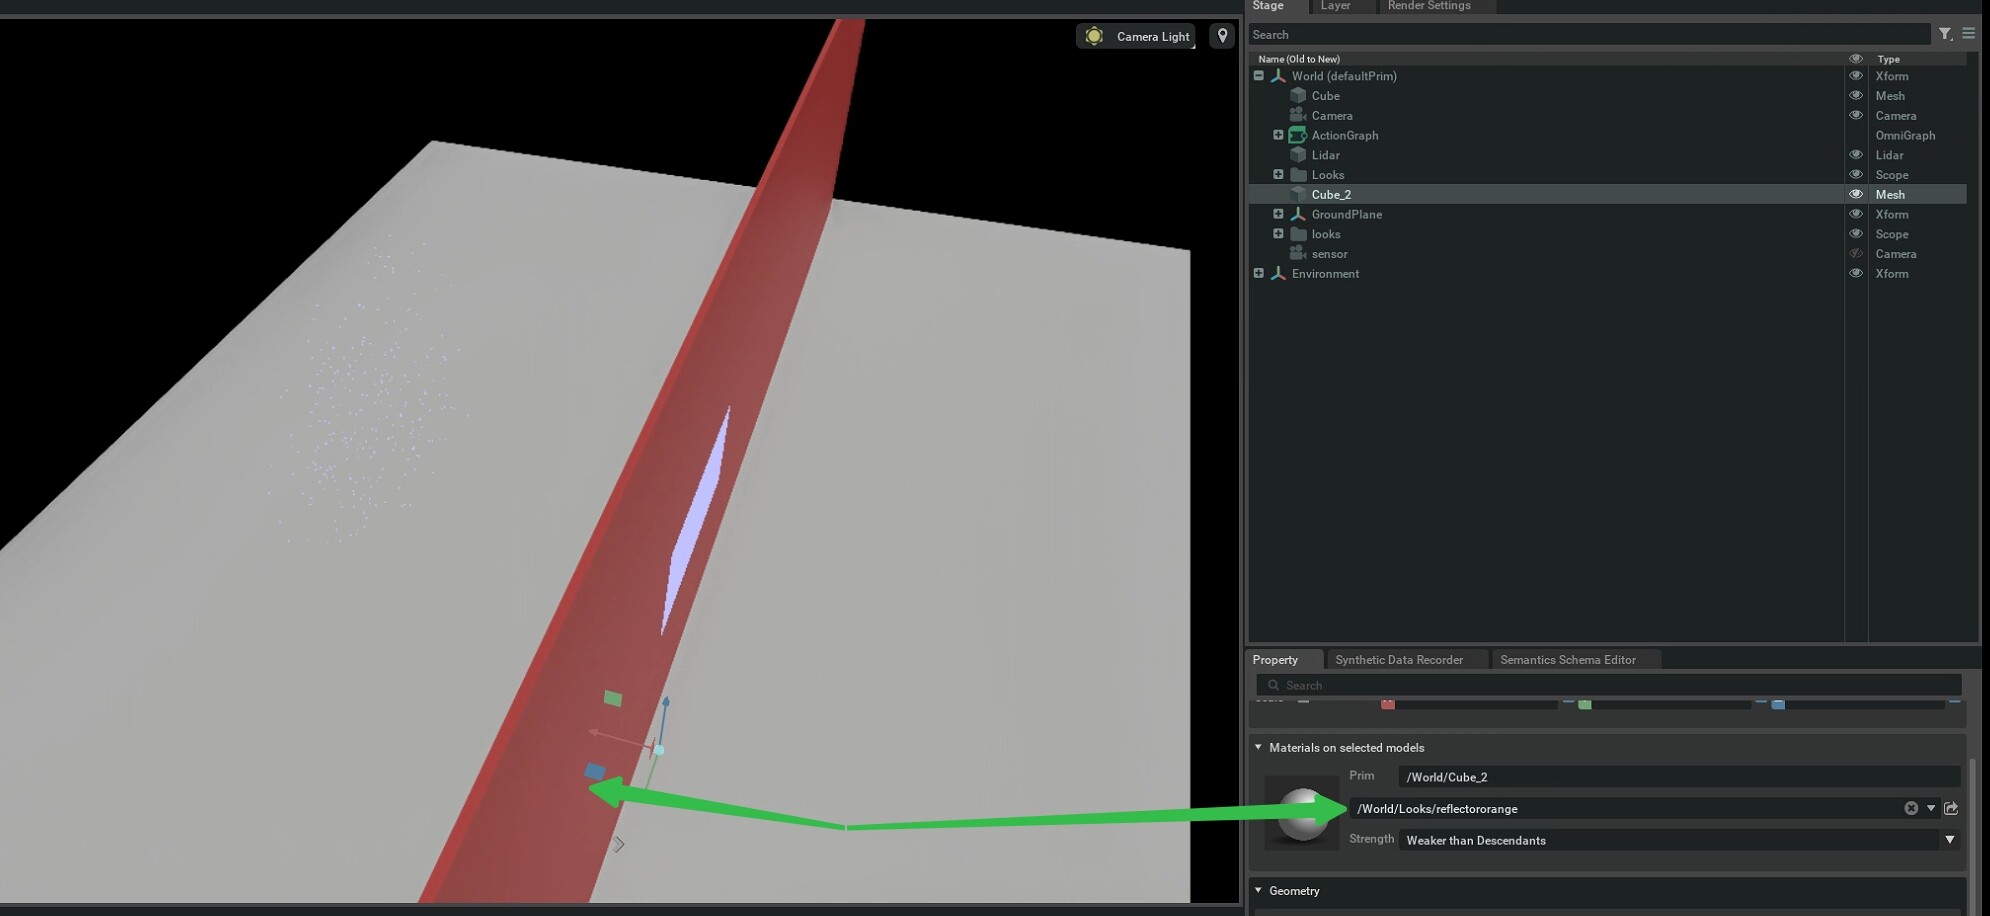Collapse the World (defaultPrim) tree node

click(x=1258, y=76)
